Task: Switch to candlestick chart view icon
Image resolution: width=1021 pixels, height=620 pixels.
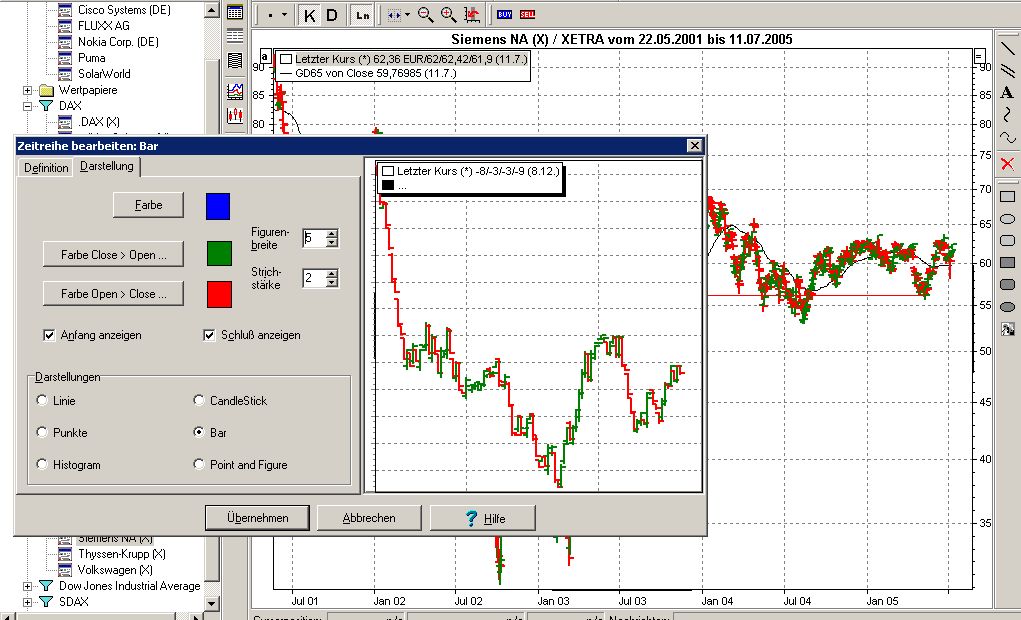Action: [x=235, y=116]
